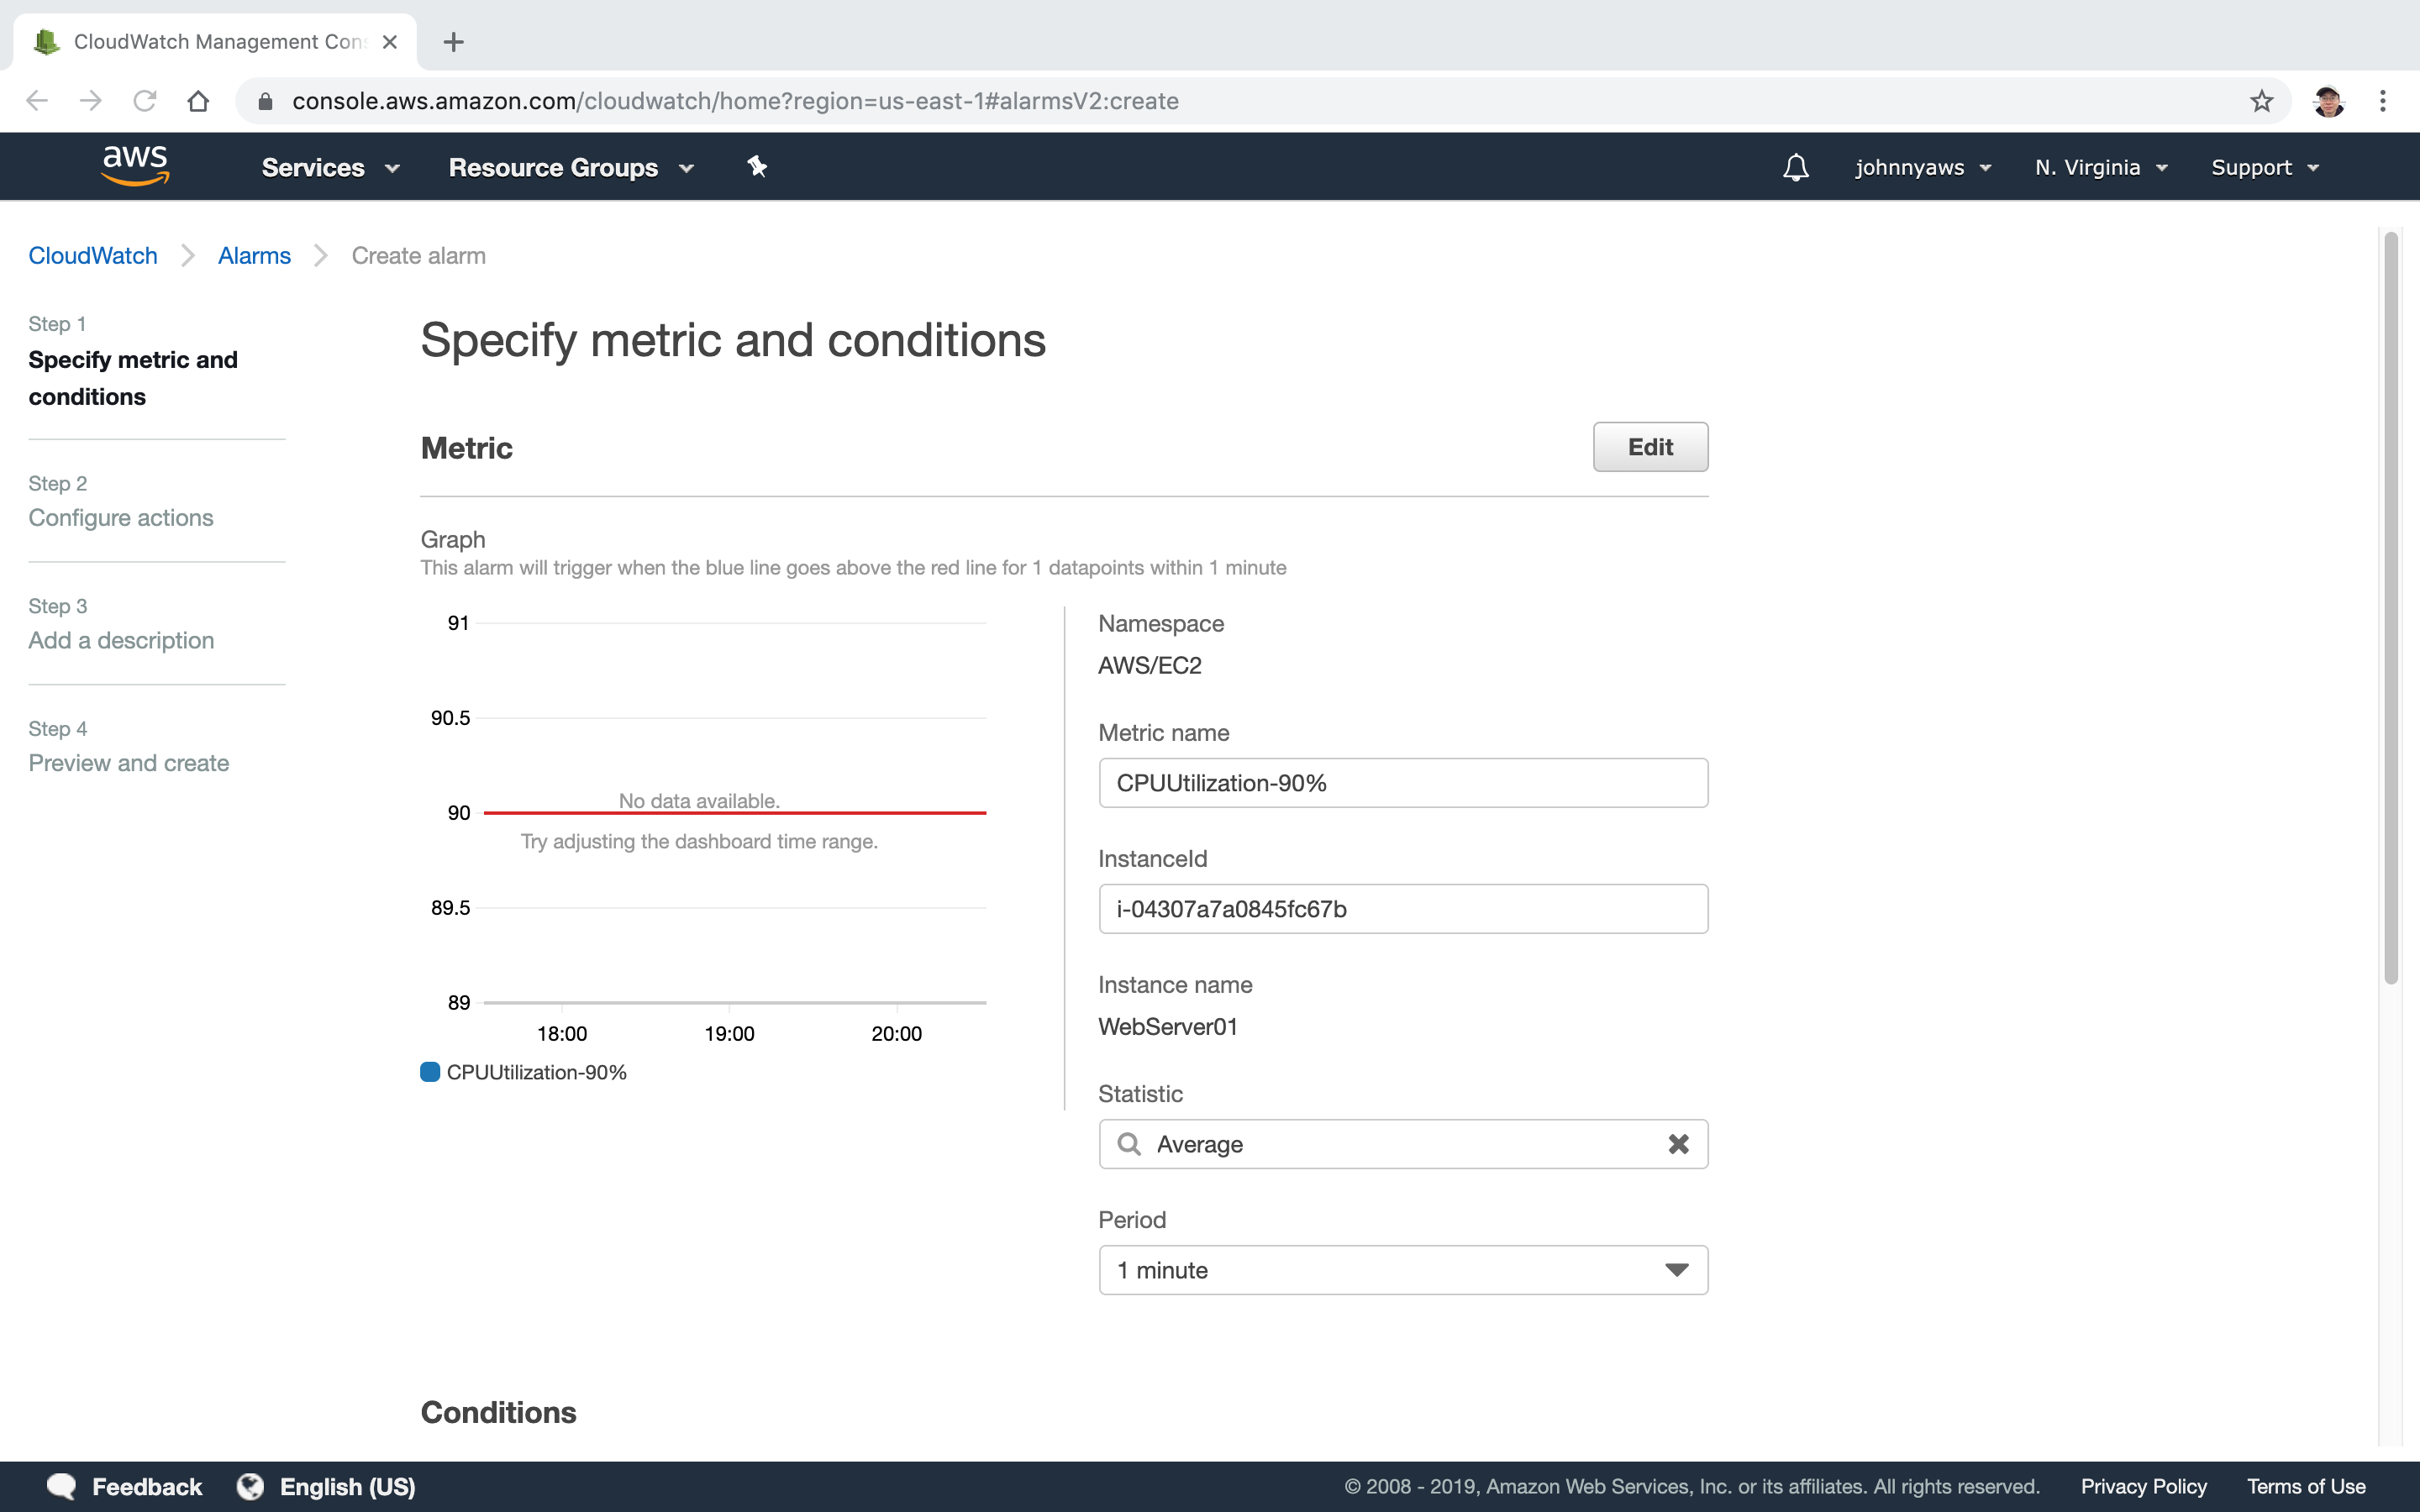Viewport: 2420px width, 1512px height.
Task: Expand the Services menu
Action: 331,167
